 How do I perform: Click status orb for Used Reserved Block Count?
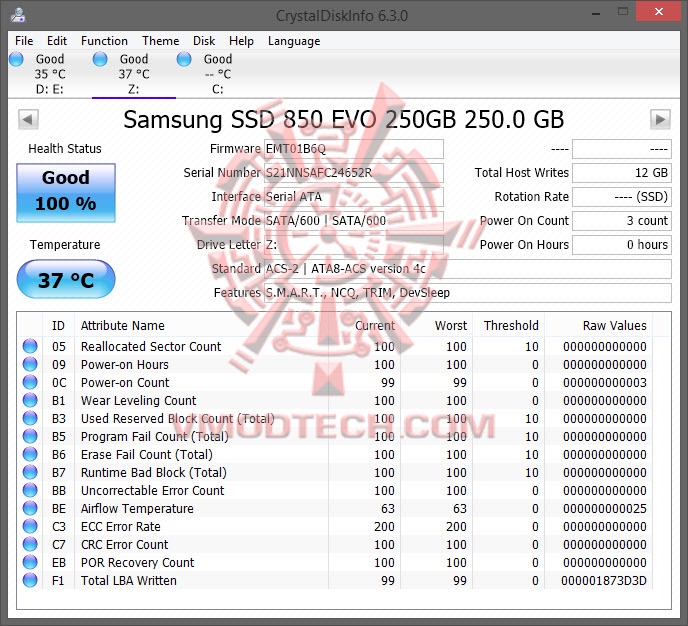[x=30, y=418]
